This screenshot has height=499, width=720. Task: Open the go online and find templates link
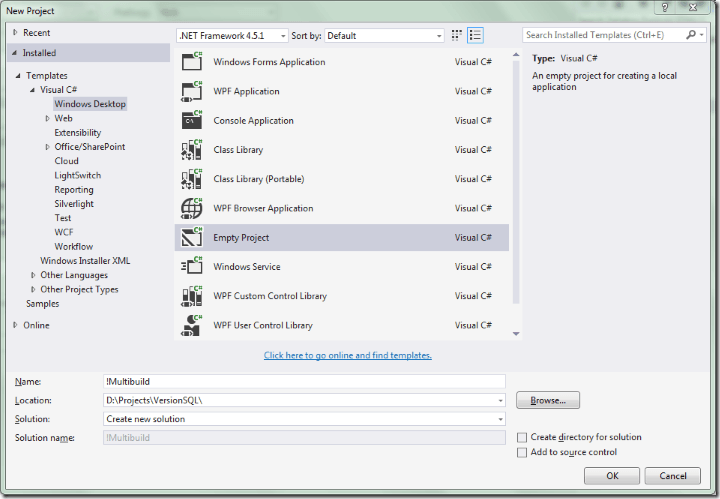(x=348, y=355)
